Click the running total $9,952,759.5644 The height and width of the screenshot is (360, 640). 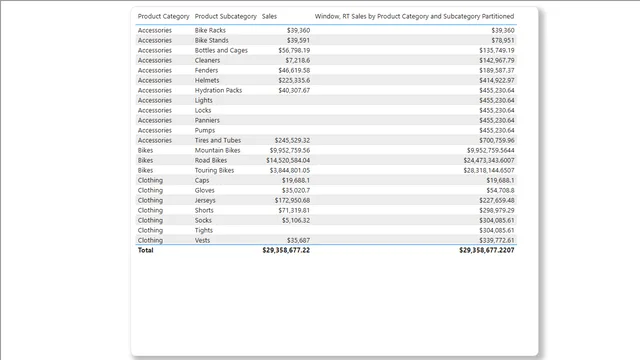491,150
